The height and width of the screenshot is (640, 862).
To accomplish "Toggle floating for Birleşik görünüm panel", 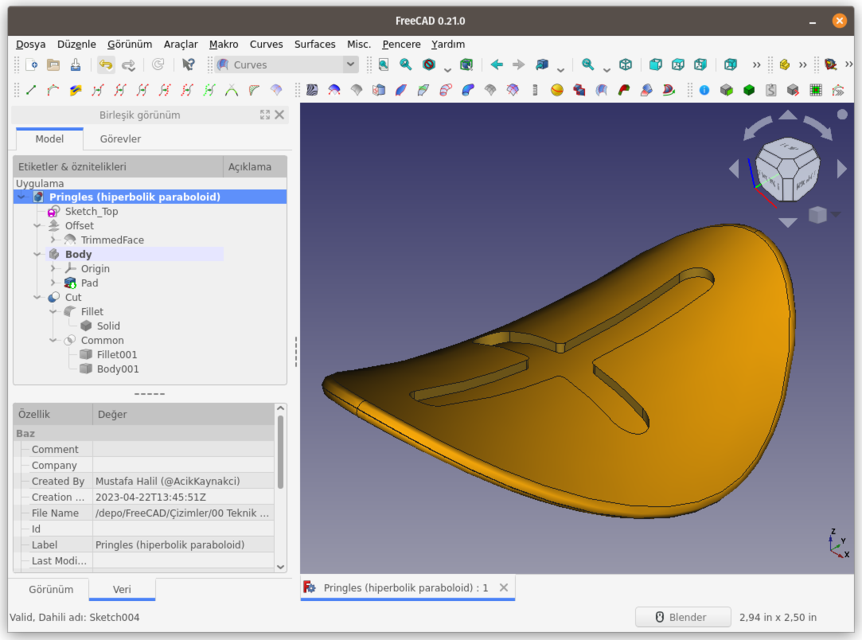I will tap(265, 115).
